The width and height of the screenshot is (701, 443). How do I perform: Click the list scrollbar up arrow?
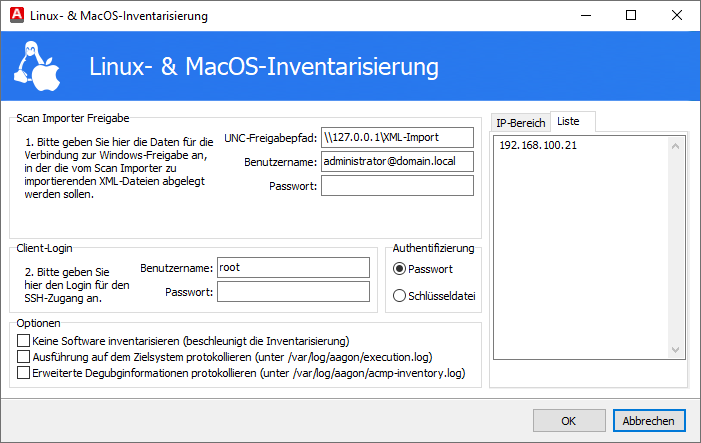[x=677, y=145]
